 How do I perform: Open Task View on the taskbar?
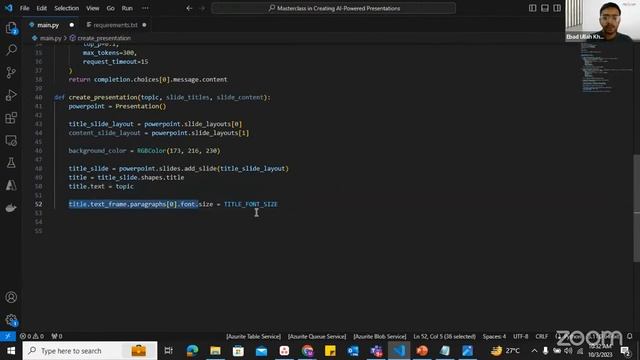pyautogui.click(x=168, y=351)
